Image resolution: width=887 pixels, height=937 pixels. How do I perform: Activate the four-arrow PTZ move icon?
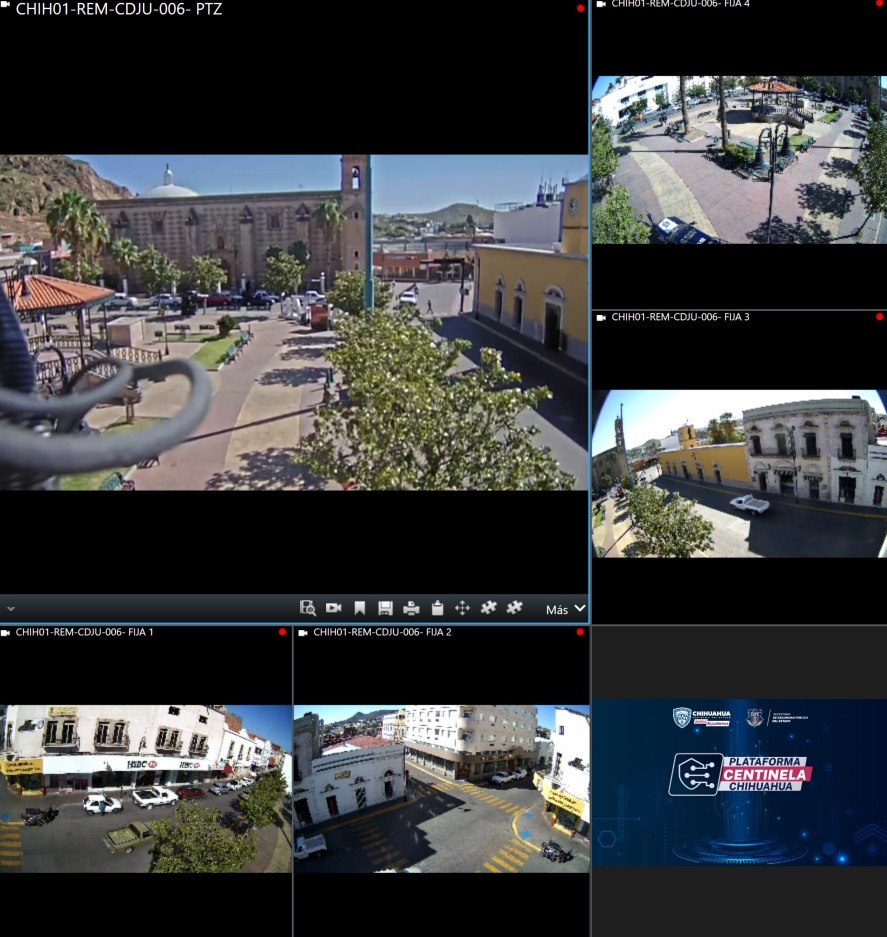click(462, 608)
